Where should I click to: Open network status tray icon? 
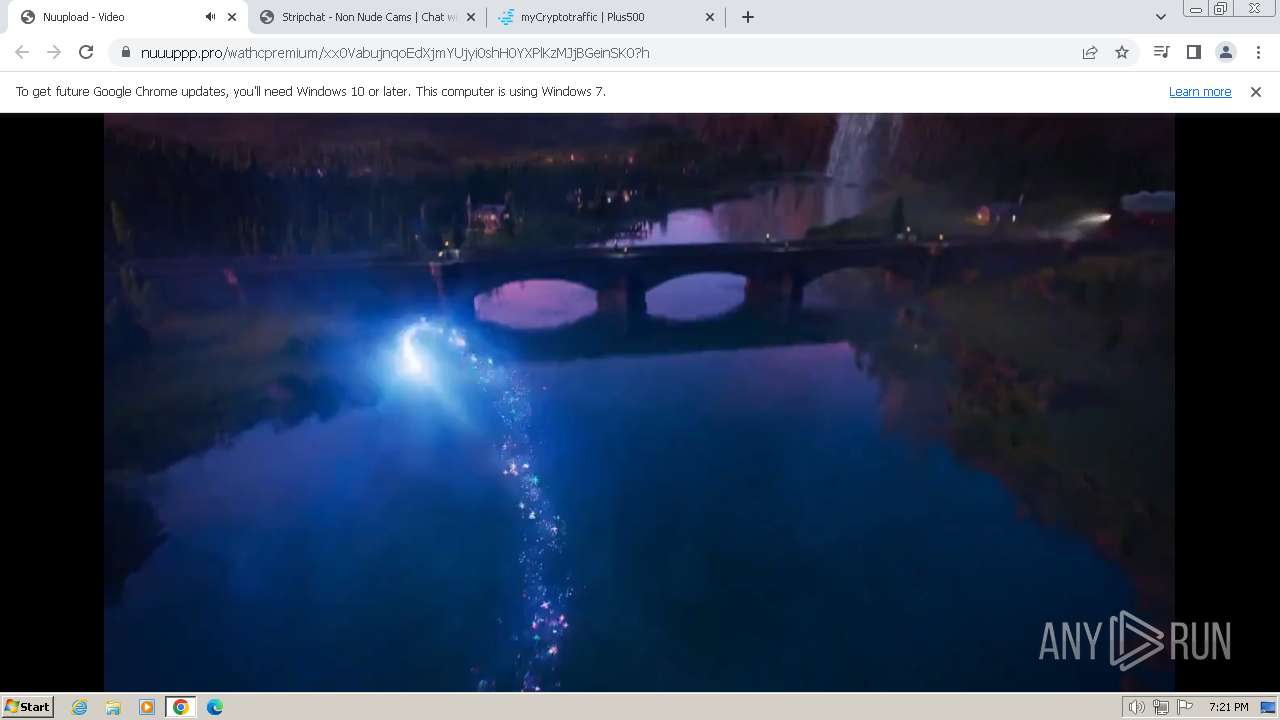[x=1161, y=707]
